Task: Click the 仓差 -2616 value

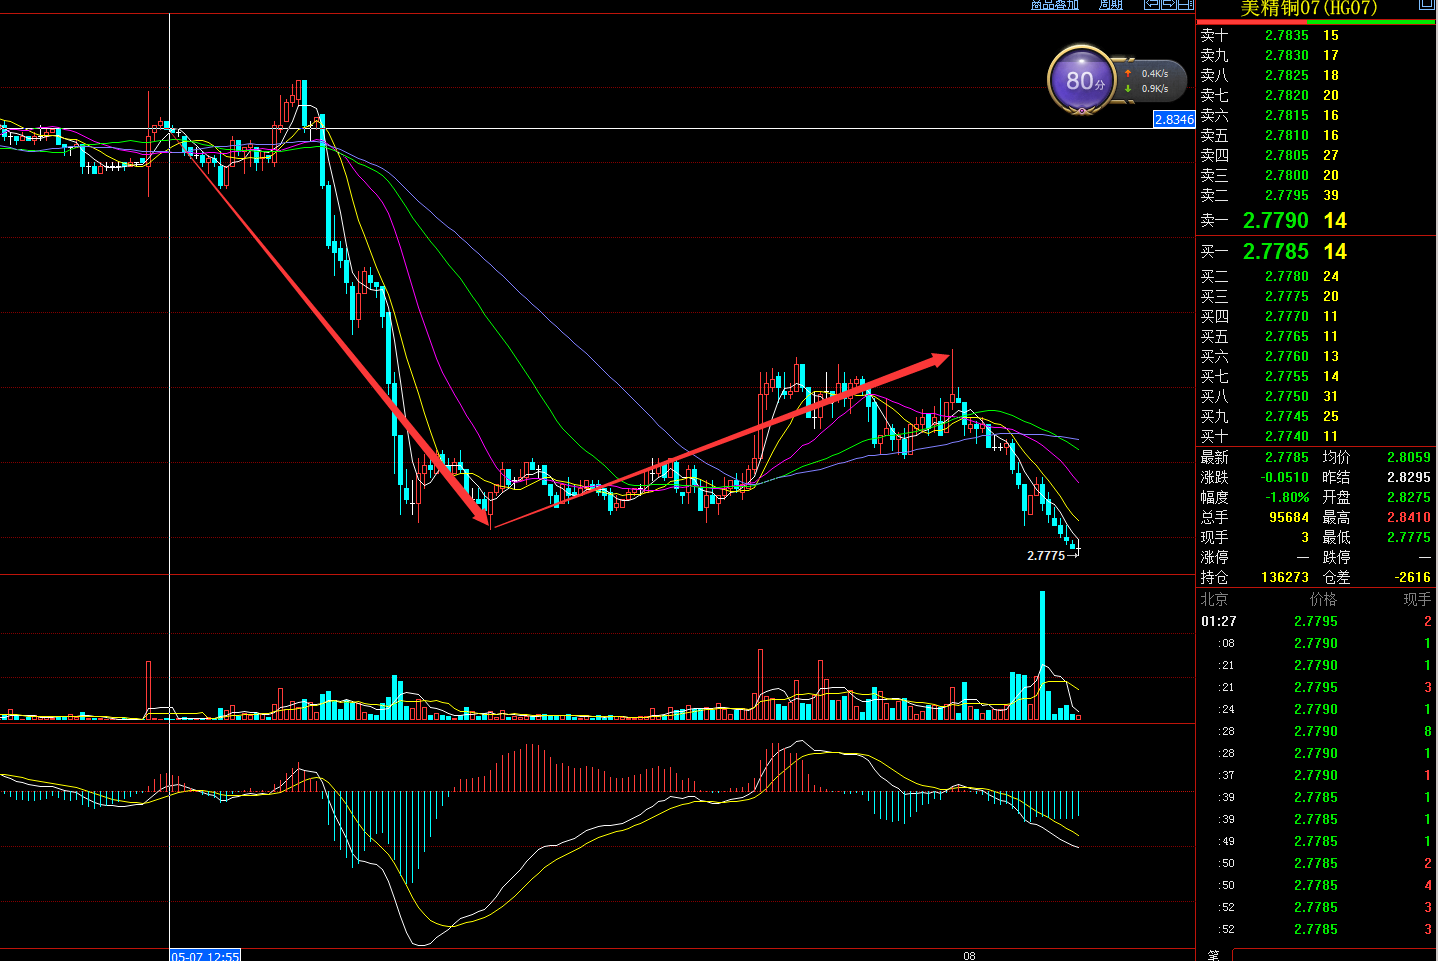Action: click(x=1413, y=577)
